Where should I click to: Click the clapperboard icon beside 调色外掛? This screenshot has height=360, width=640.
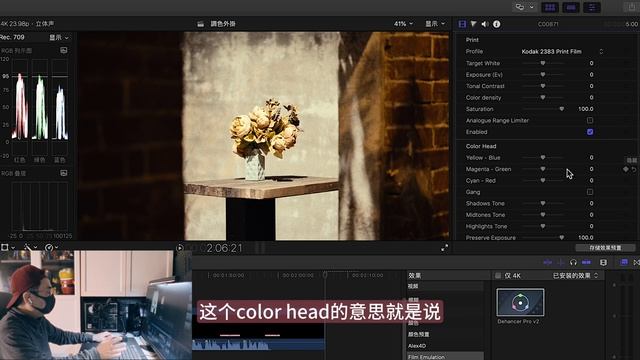[200, 24]
